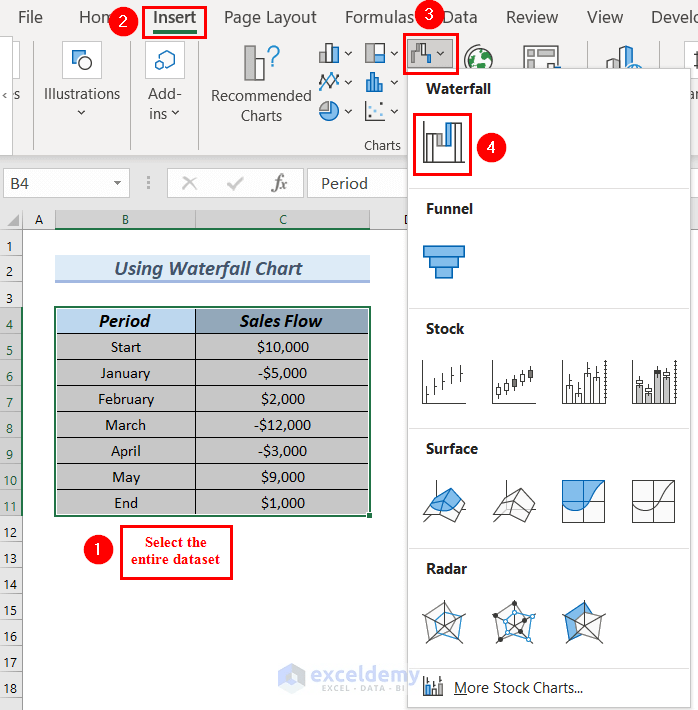Insert 3-D Surface chart
The image size is (698, 710).
click(443, 502)
